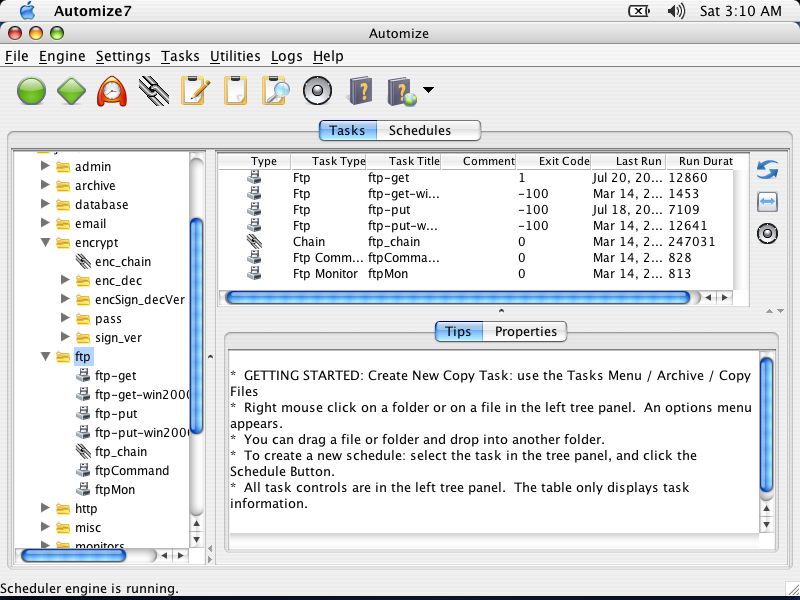The height and width of the screenshot is (600, 800).
Task: Click the clipboard with magnifier icon
Action: [x=276, y=90]
